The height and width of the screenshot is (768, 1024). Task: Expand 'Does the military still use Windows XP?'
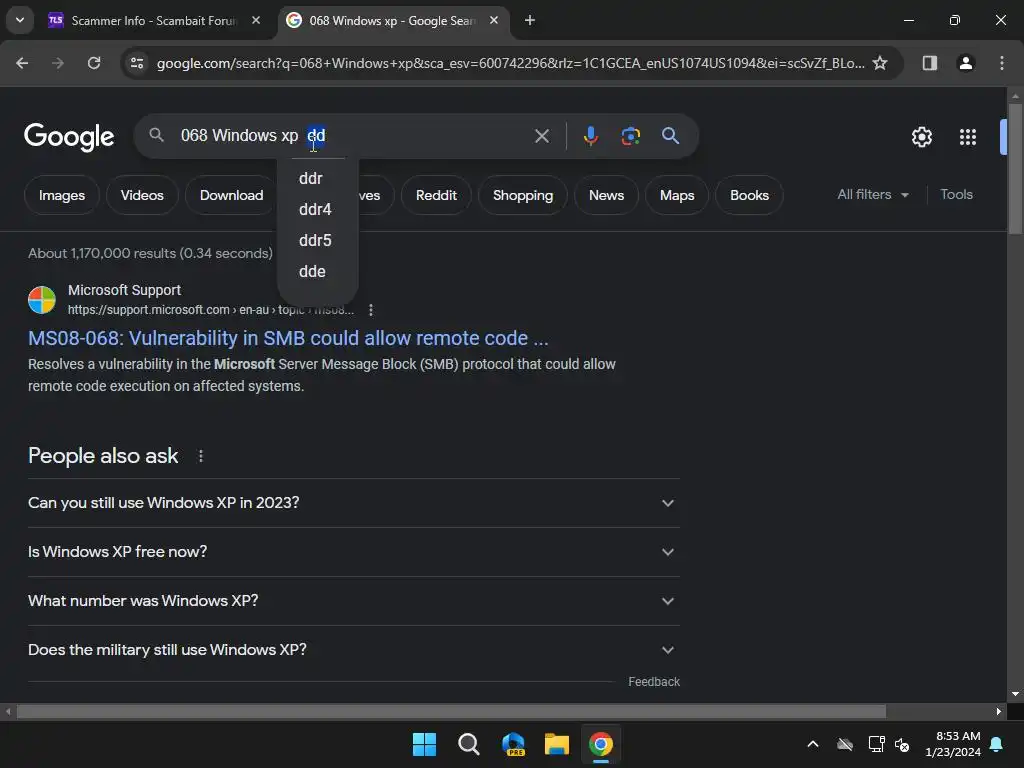[354, 650]
